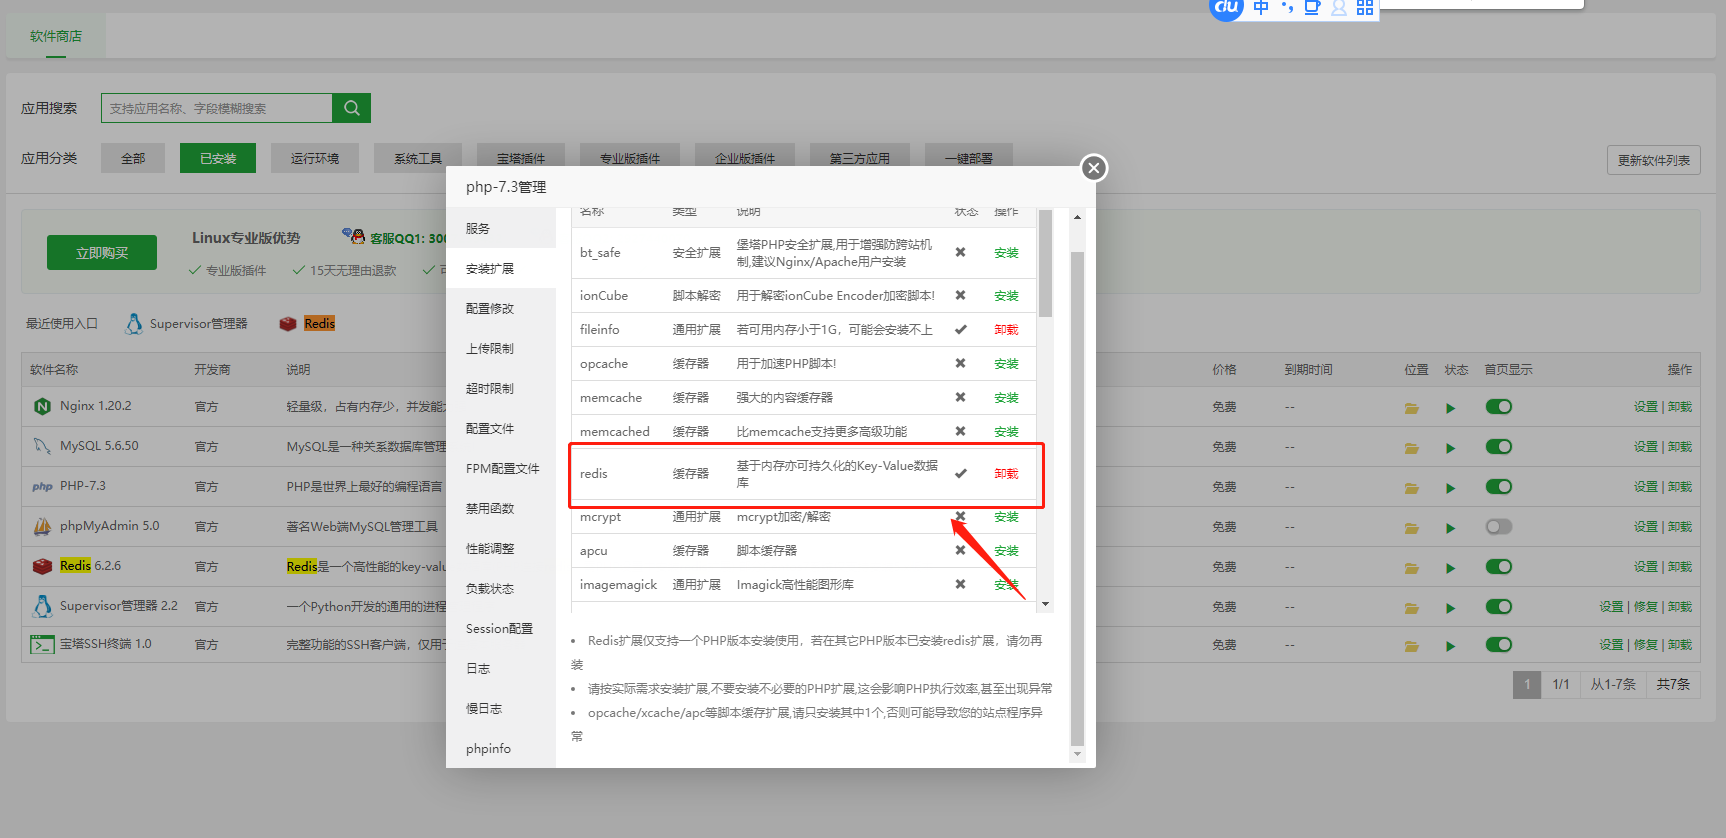1726x838 pixels.
Task: Focus the application search input field
Action: [217, 108]
